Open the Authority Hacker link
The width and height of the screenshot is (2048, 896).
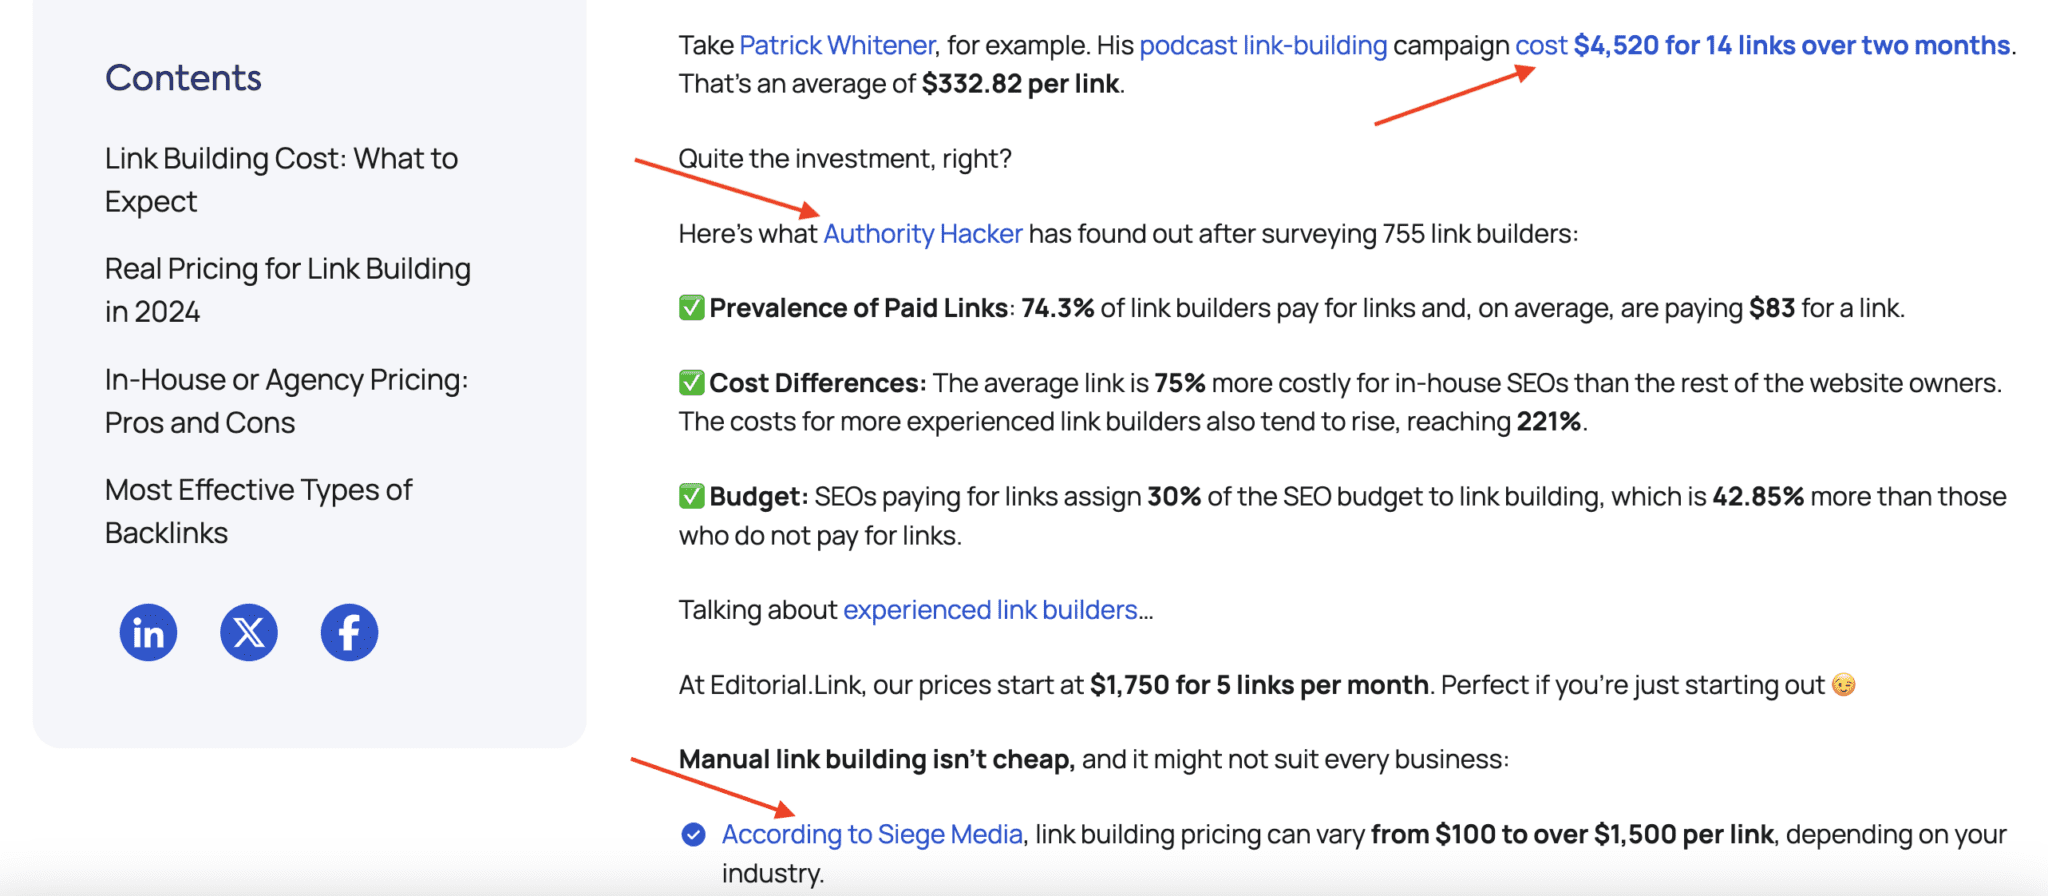[x=921, y=233]
